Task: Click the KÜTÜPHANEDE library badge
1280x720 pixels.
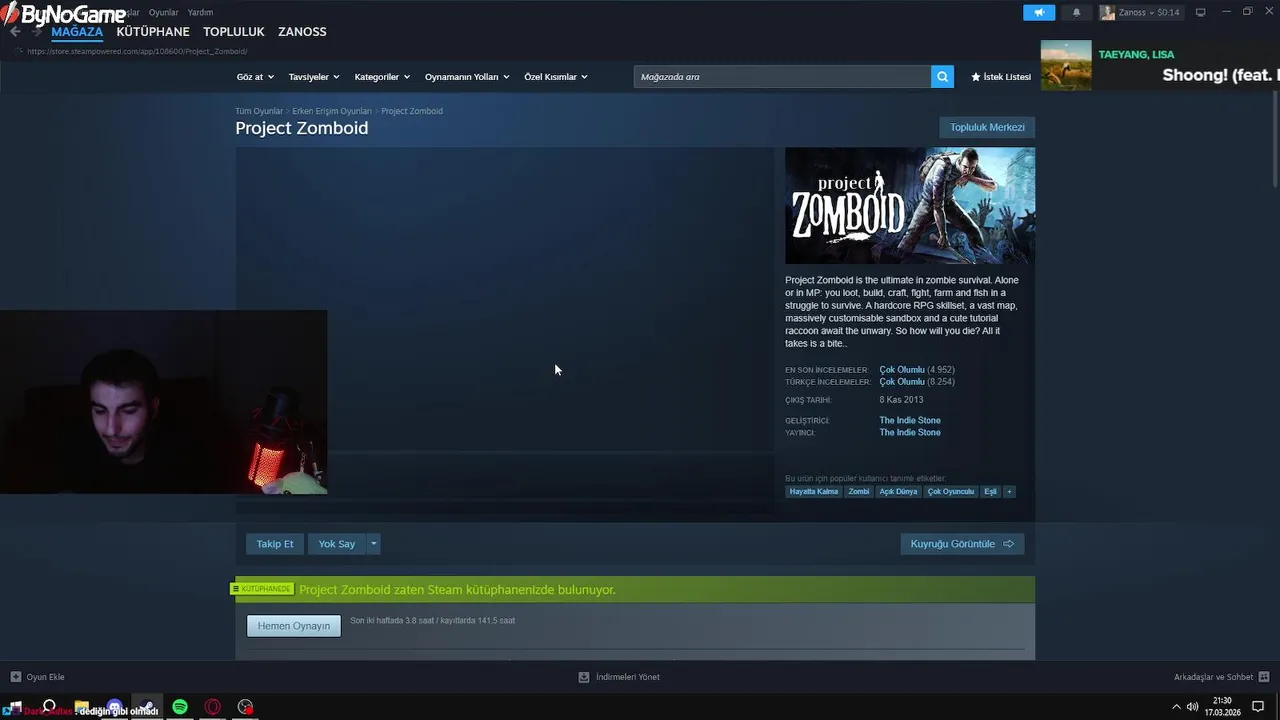Action: [x=264, y=589]
